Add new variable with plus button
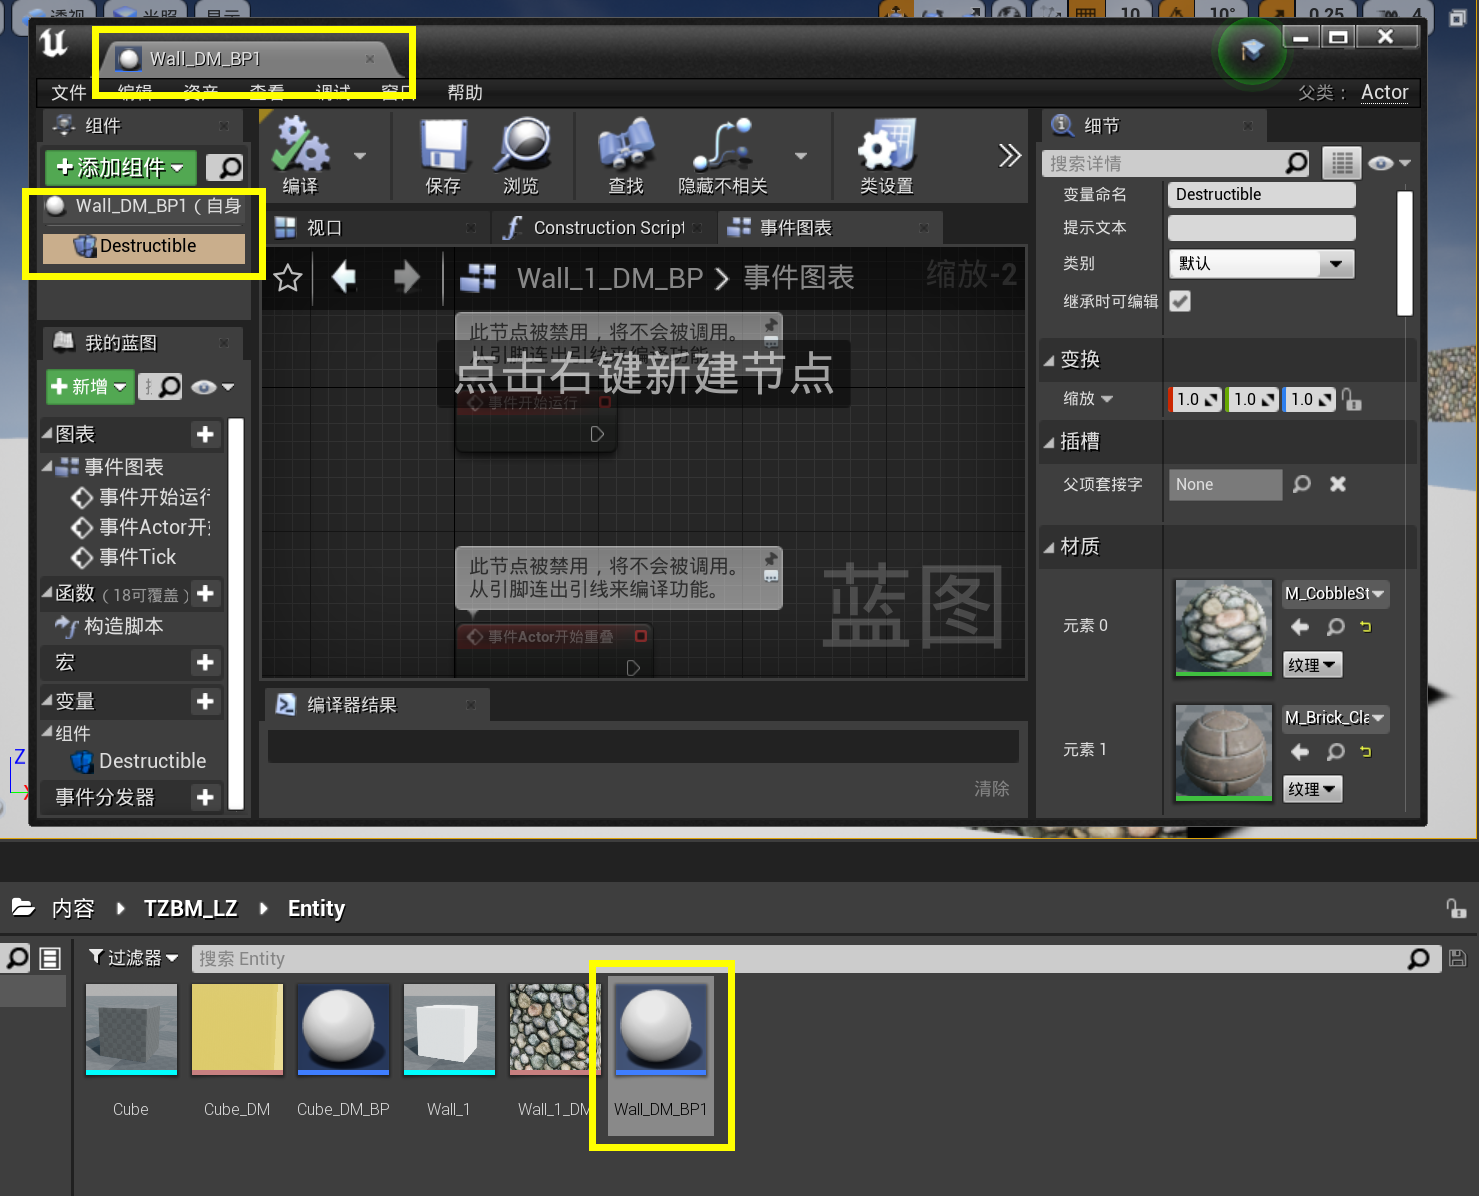Screen dimensions: 1479x1196 pos(205,701)
